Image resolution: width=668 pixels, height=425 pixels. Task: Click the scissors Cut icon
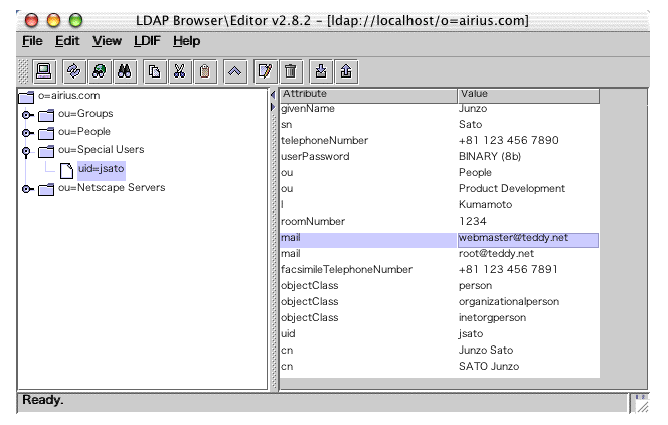(x=179, y=71)
